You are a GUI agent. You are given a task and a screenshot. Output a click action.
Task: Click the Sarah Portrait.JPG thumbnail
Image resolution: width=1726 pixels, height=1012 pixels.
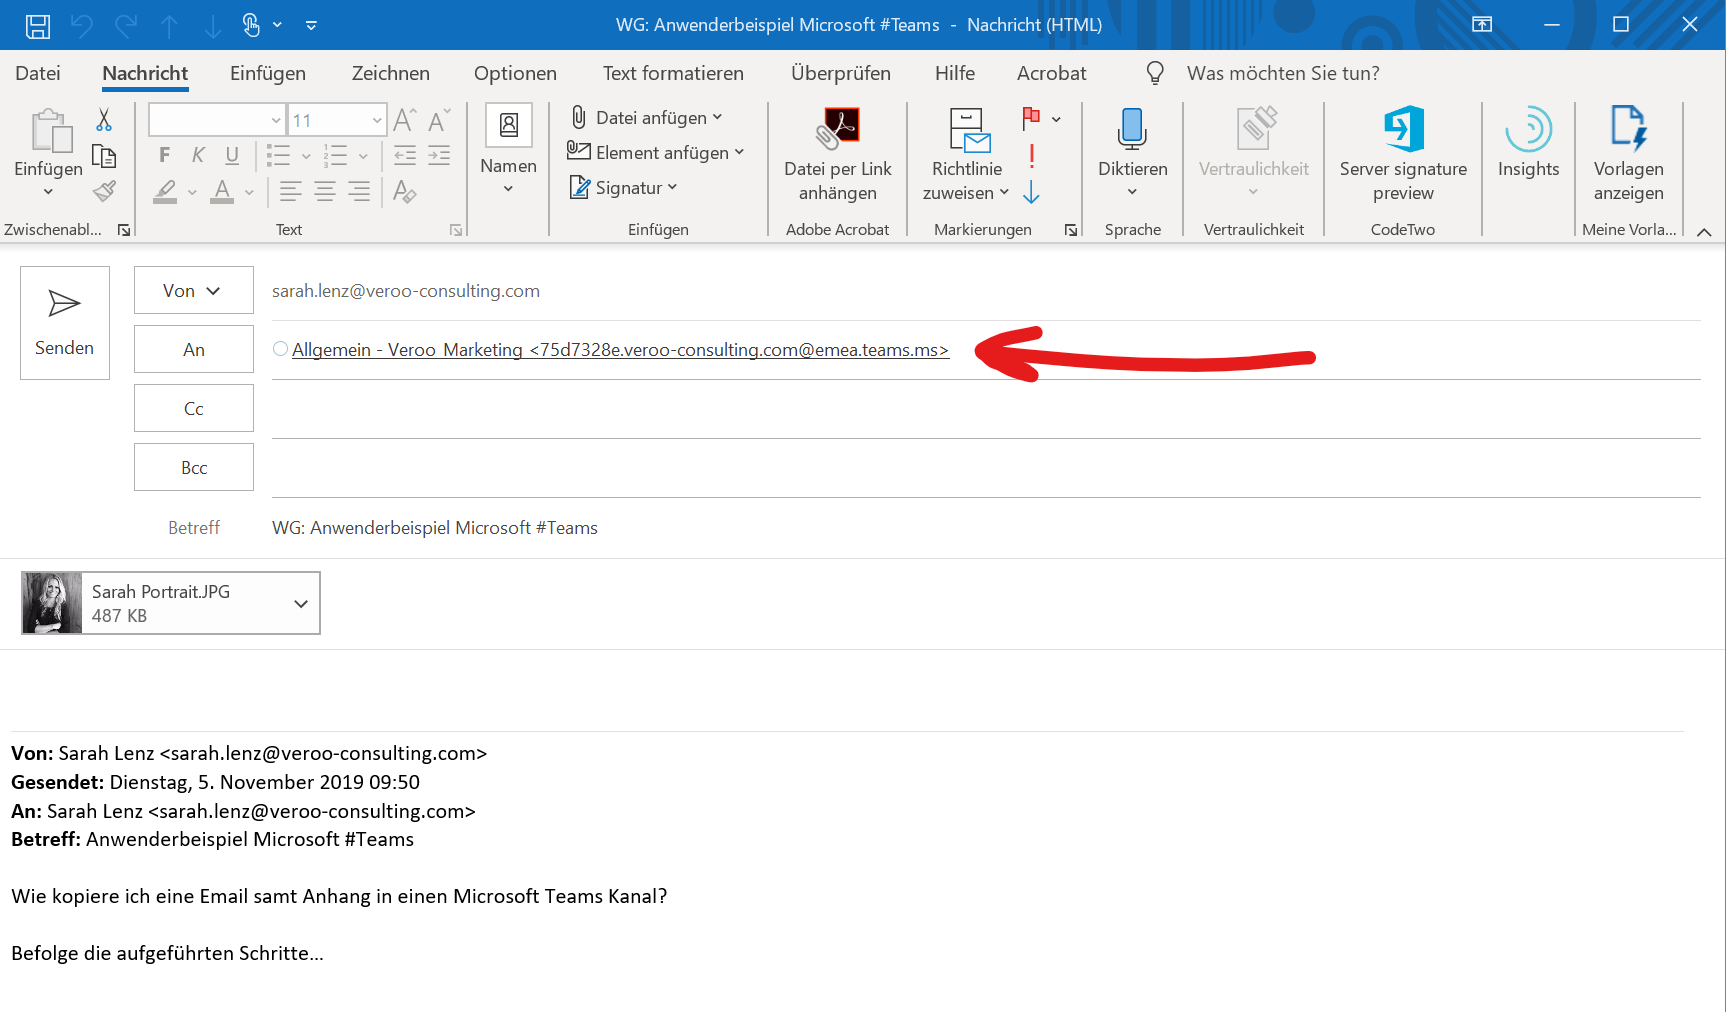52,603
